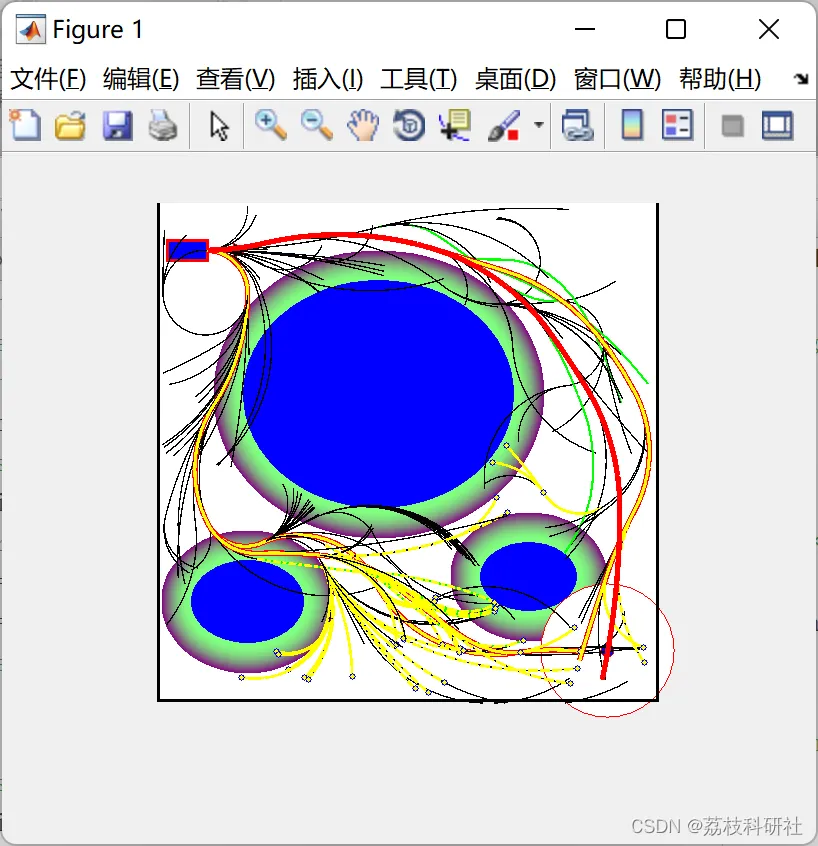Click the small blue ellipse at lower right
The width and height of the screenshot is (818, 846).
pyautogui.click(x=528, y=576)
